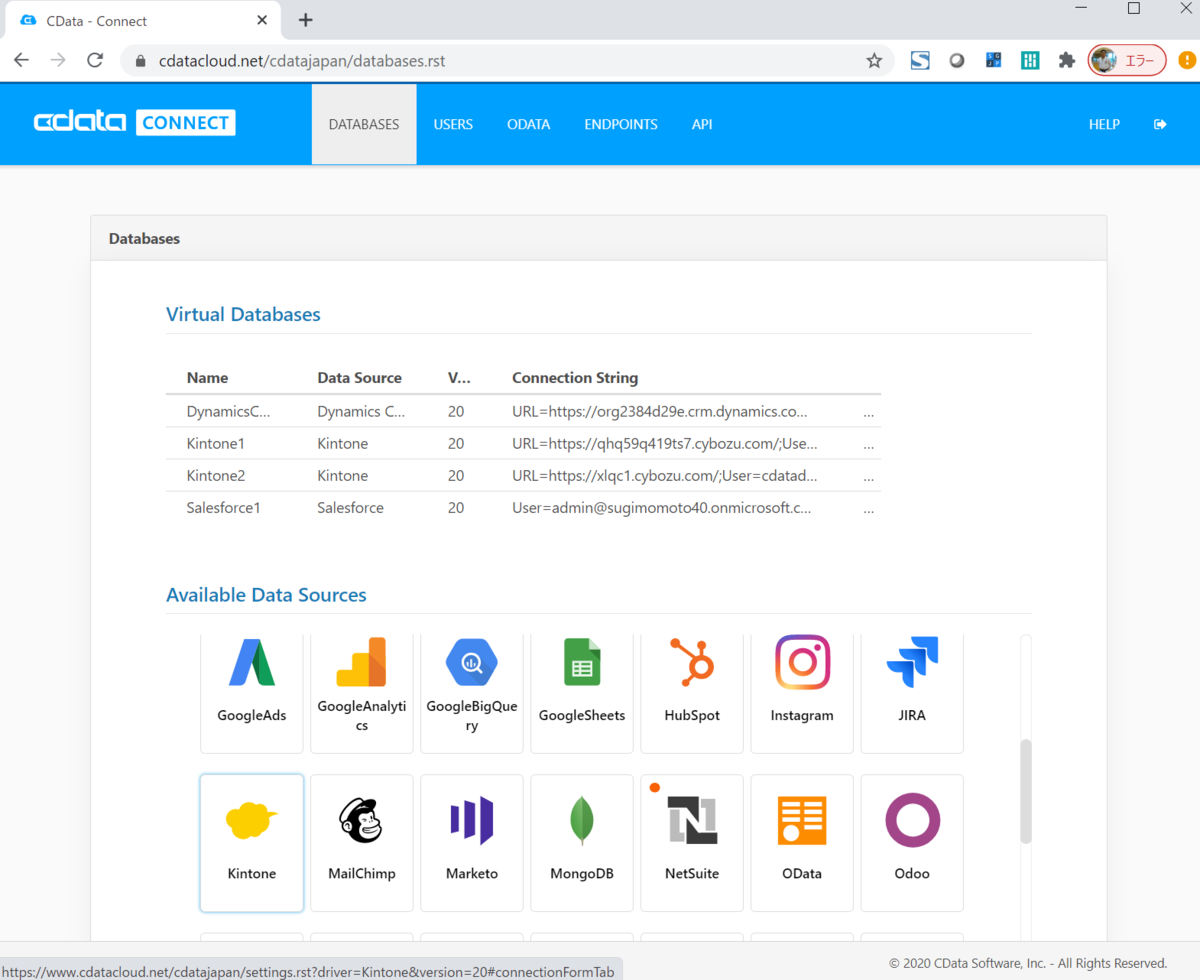Click the Data Source column header
The width and height of the screenshot is (1200, 980).
[360, 377]
